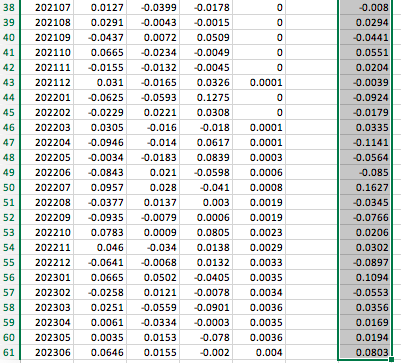
Task: Select cell containing 0.0034
Action: click(259, 292)
